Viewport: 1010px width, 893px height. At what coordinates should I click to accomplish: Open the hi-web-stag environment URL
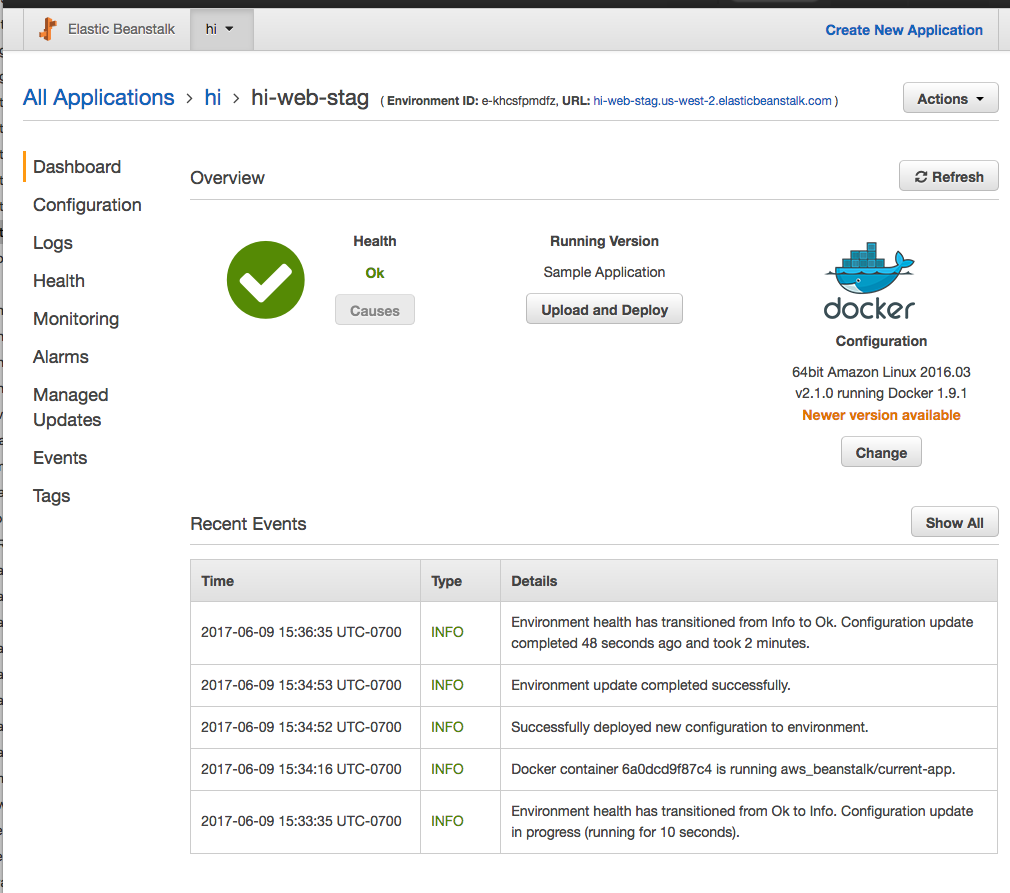[712, 101]
